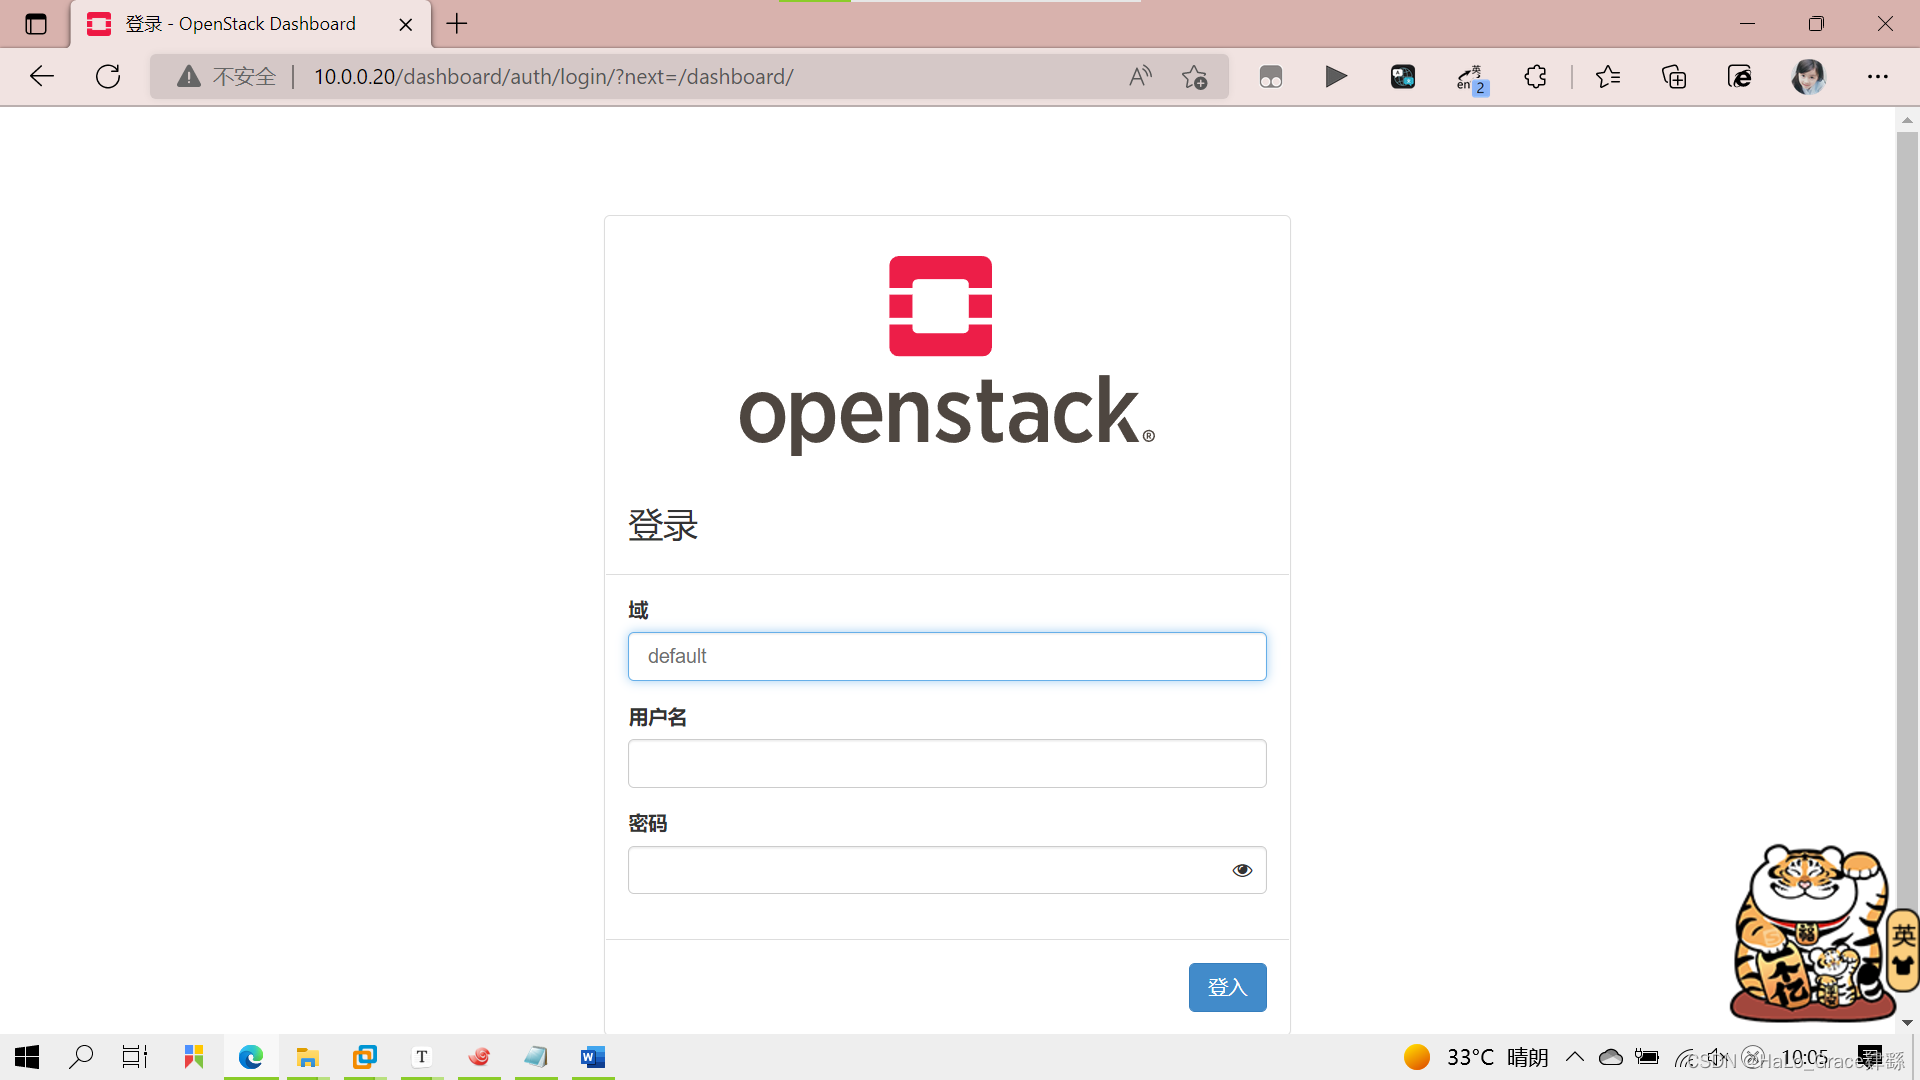Focus the 用户名 username field
Screen dimensions: 1920x1080
947,763
